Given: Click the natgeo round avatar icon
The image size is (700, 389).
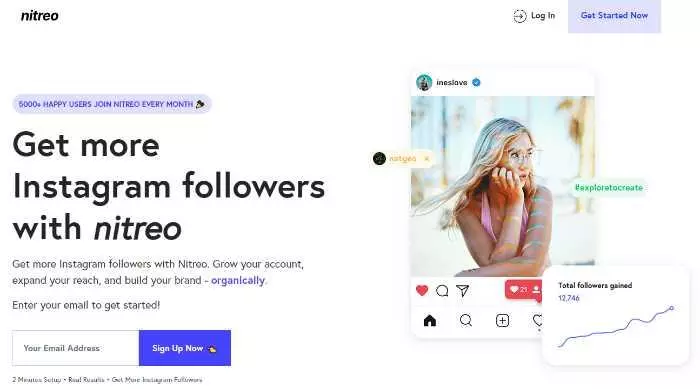Looking at the screenshot, I should point(379,159).
